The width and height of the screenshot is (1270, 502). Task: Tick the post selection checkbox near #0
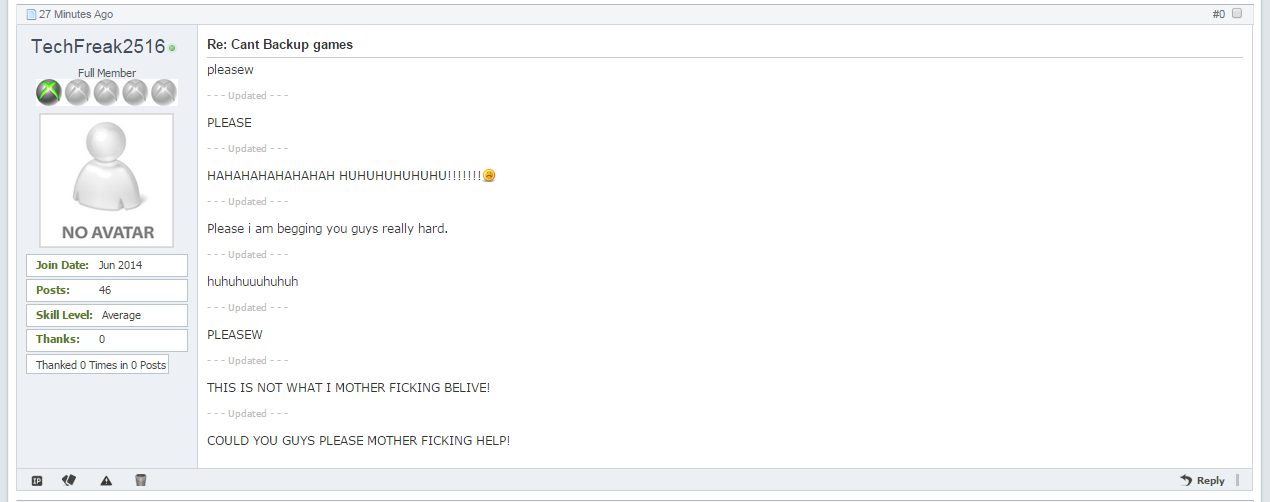pyautogui.click(x=1237, y=14)
